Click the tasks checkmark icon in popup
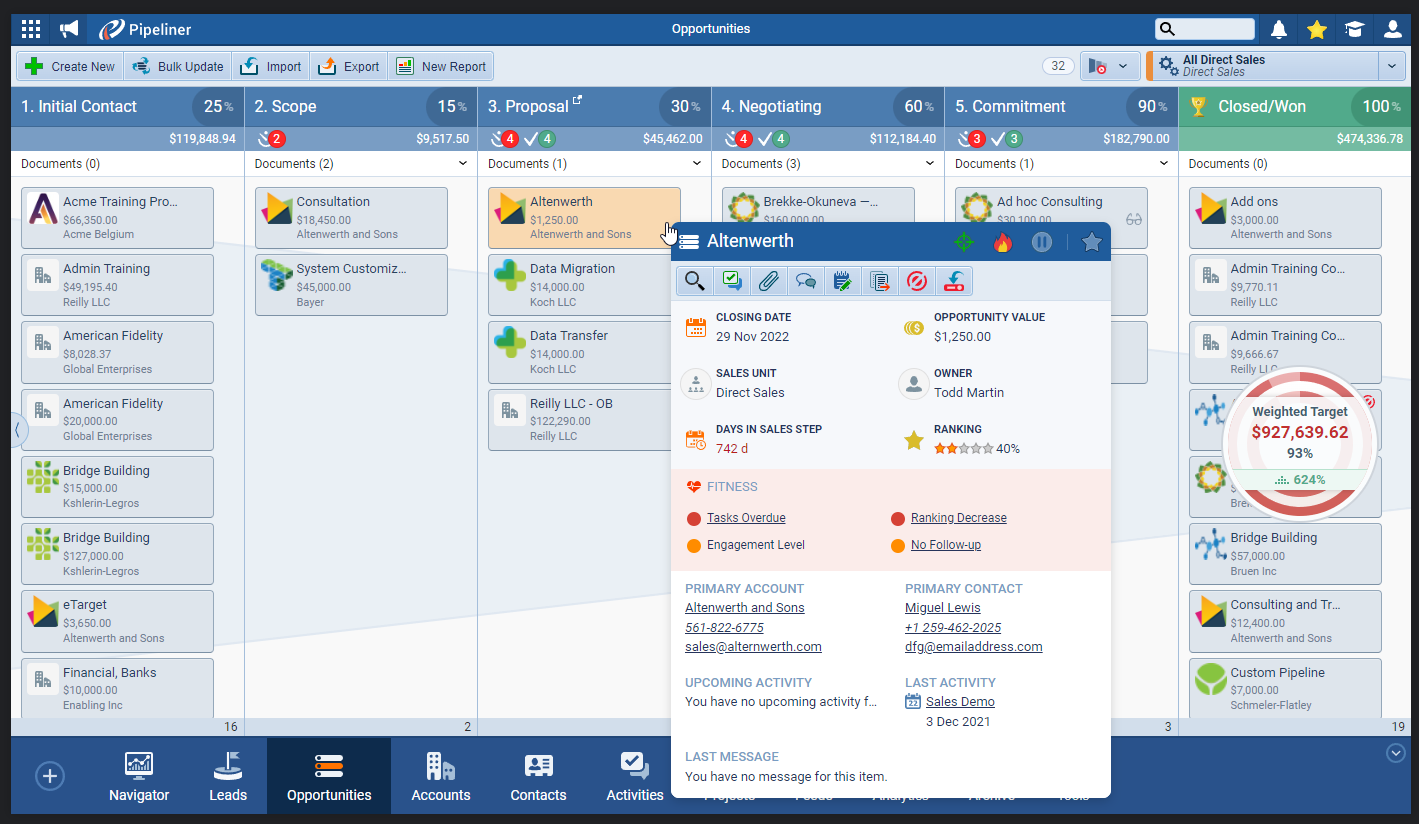Screen dimensions: 1419x824 click(x=731, y=282)
